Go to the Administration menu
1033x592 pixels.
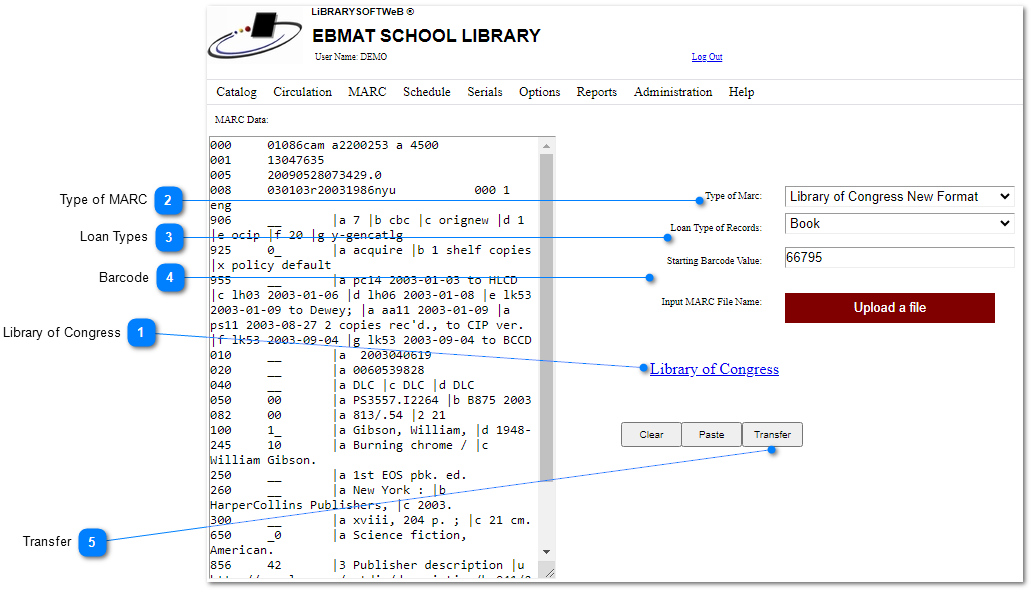[672, 92]
